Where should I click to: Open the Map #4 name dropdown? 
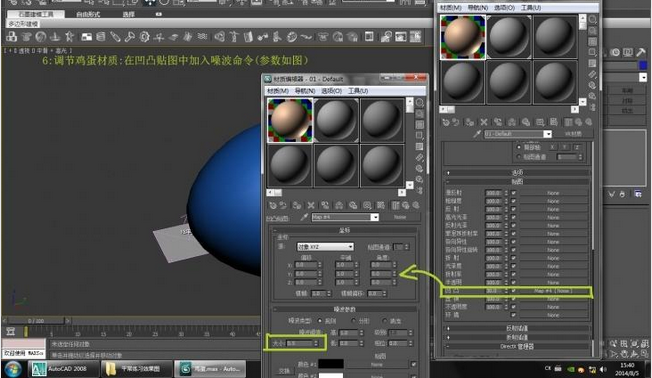(375, 217)
